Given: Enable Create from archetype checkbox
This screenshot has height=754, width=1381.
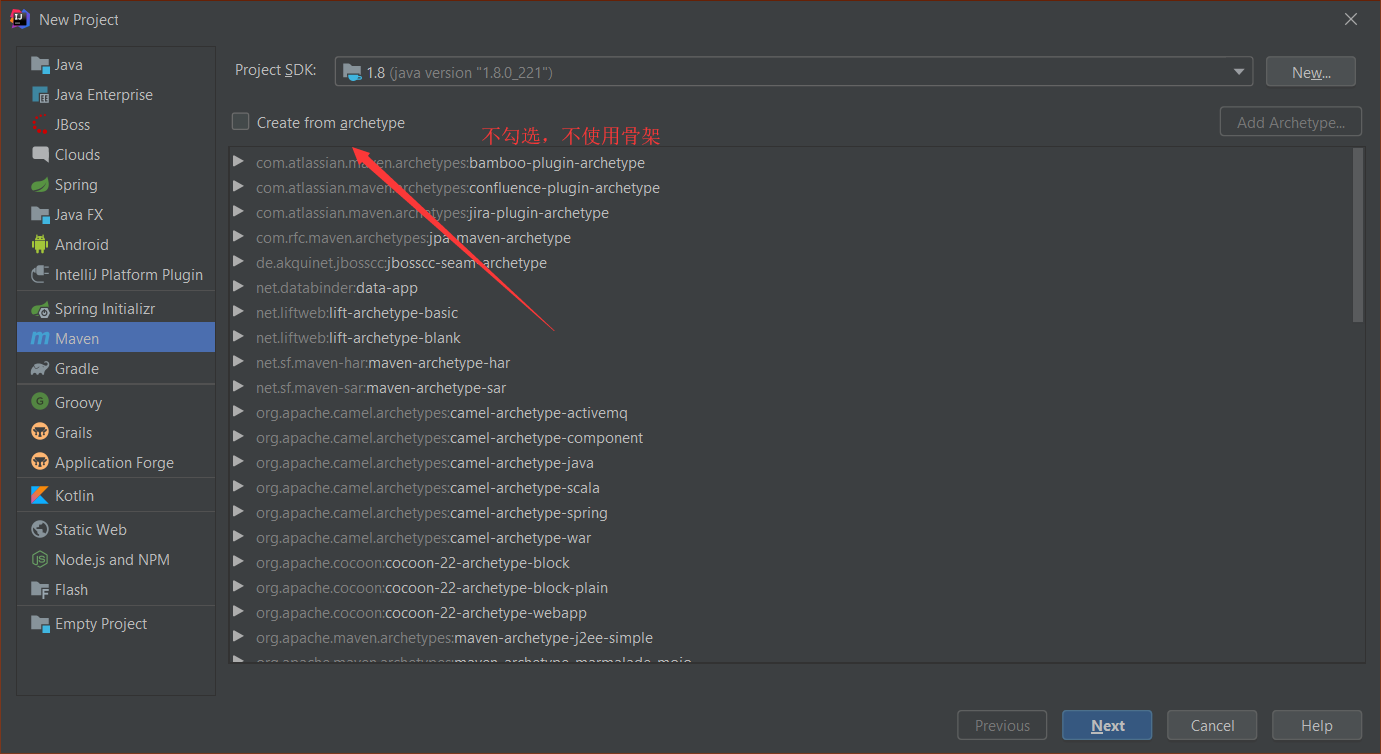Looking at the screenshot, I should pyautogui.click(x=241, y=122).
